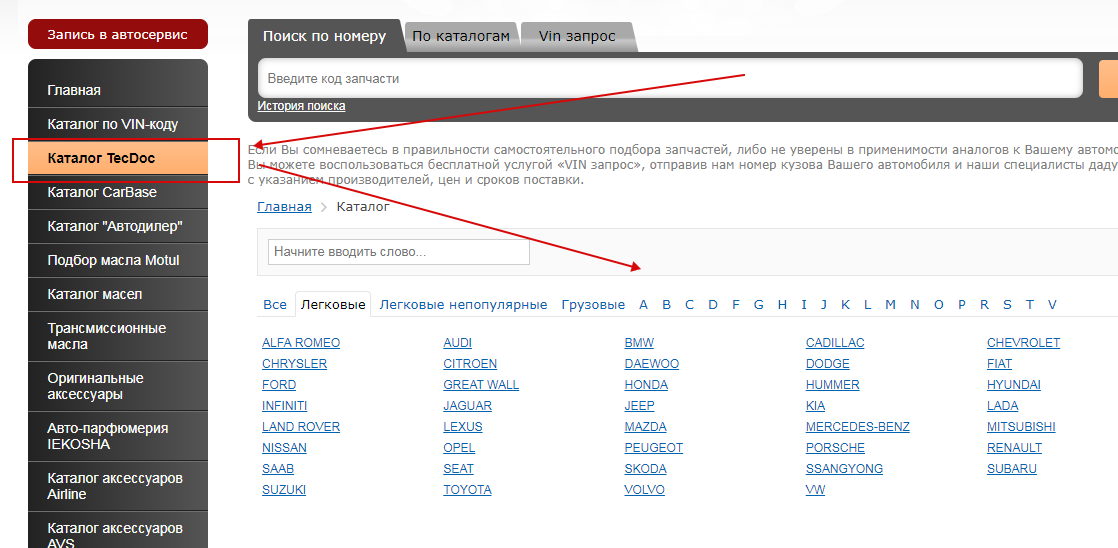The image size is (1118, 548).
Task: Open CADILLAC brand link
Action: pyautogui.click(x=835, y=343)
